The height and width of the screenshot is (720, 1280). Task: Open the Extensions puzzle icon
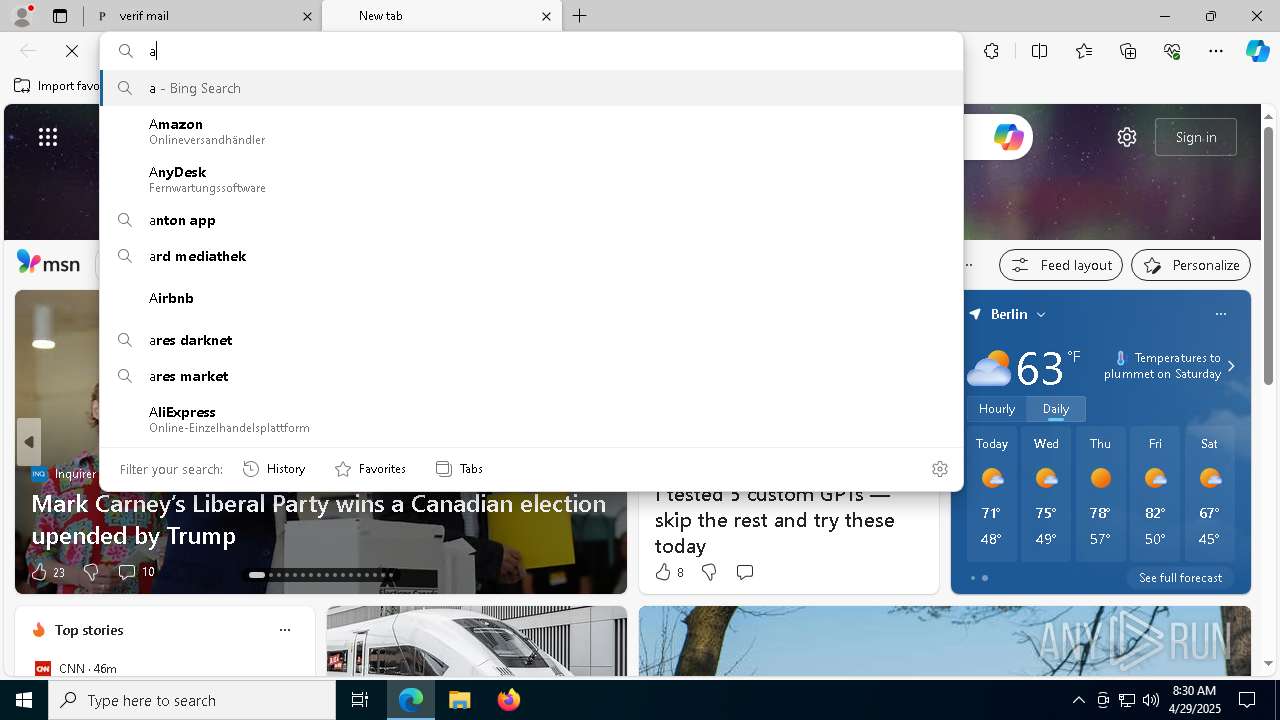pos(991,51)
